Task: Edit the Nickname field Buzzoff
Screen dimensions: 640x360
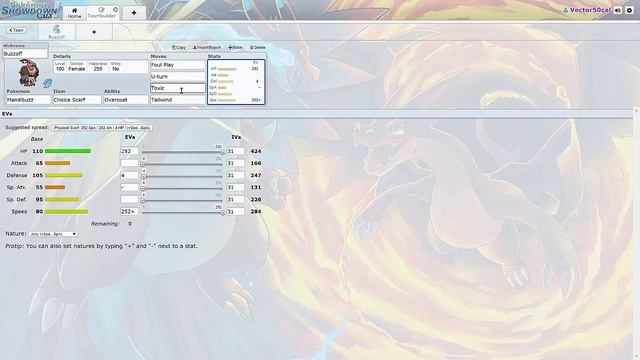Action: click(x=25, y=54)
